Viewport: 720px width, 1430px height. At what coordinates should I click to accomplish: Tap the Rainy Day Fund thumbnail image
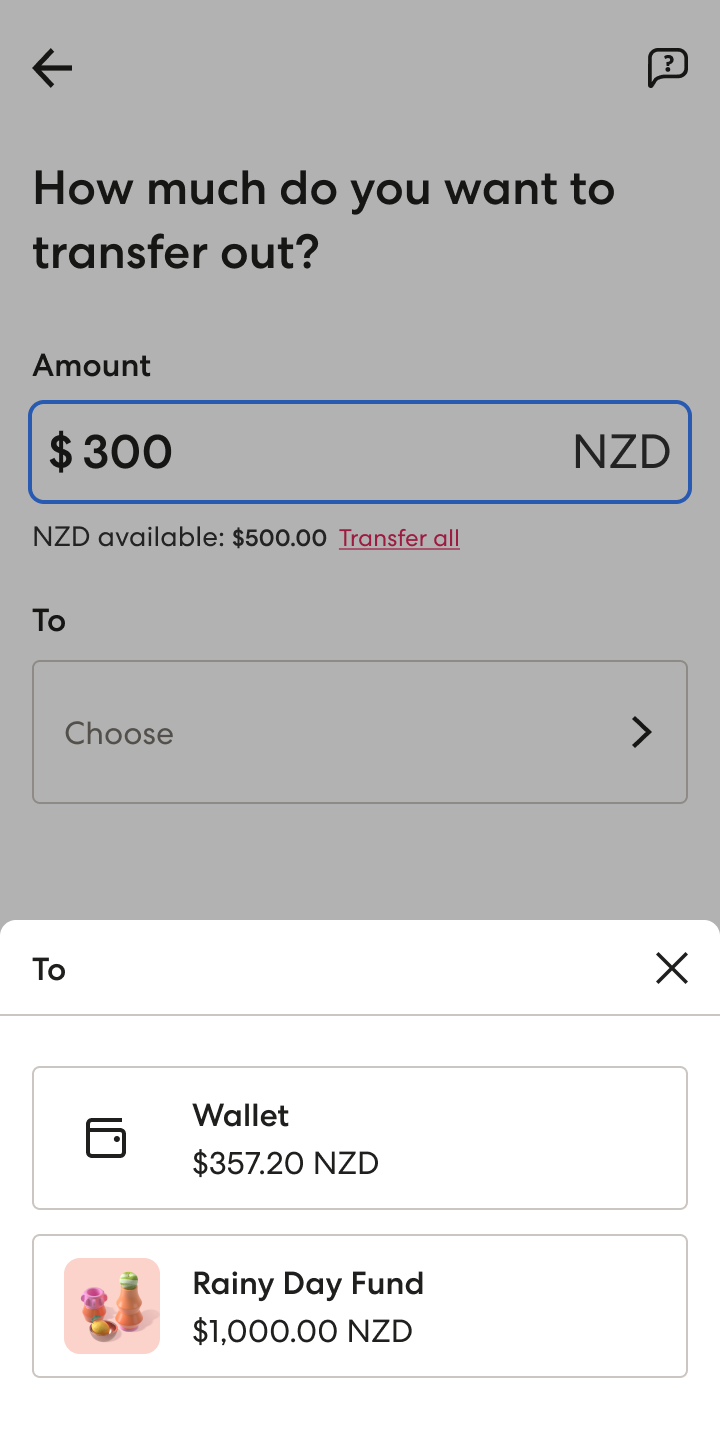tap(112, 1306)
